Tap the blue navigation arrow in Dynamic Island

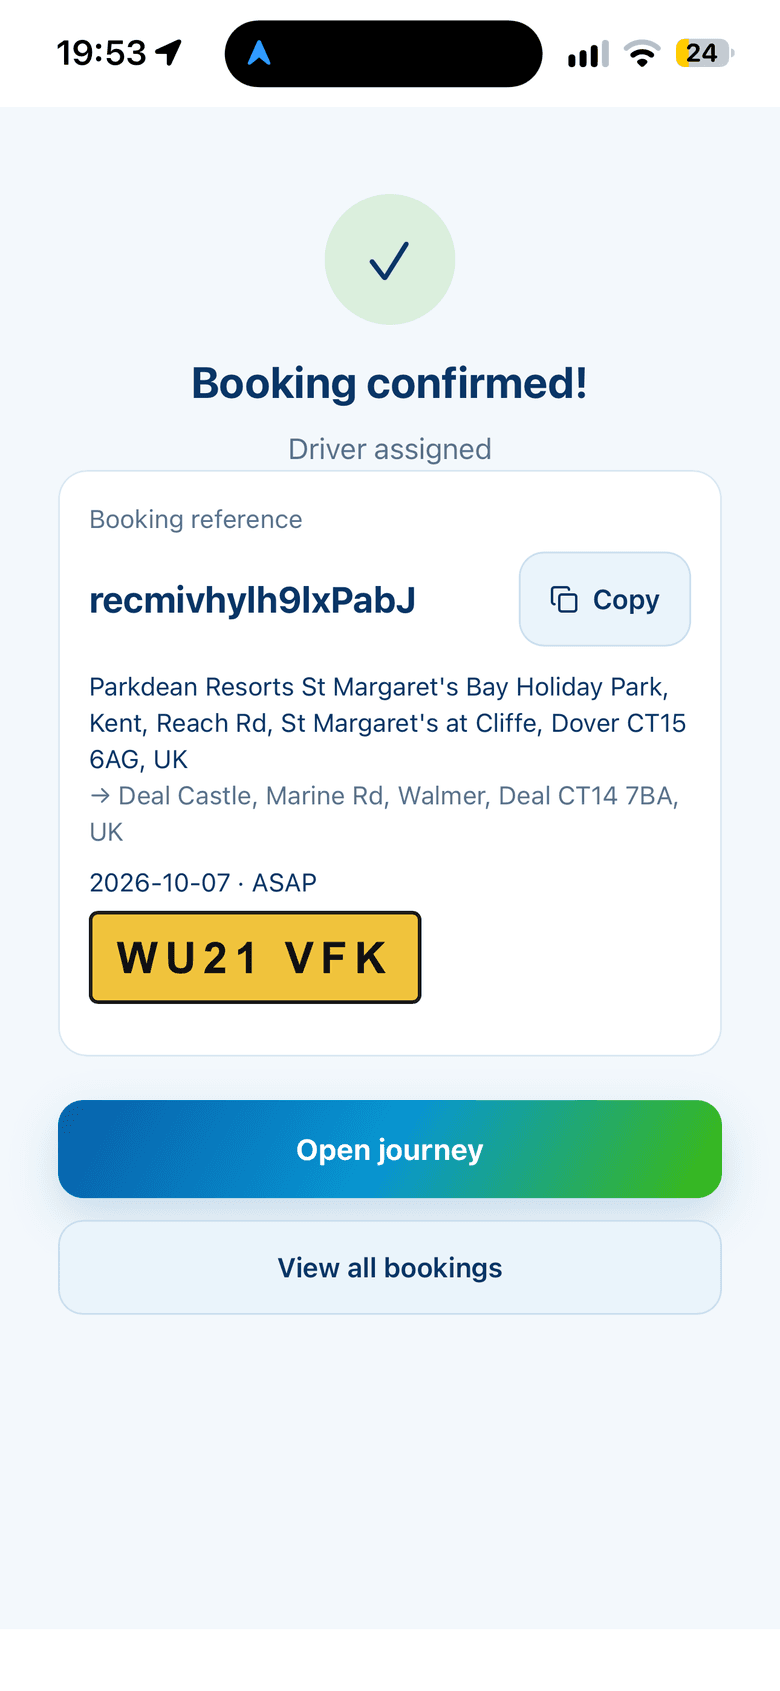pos(259,53)
